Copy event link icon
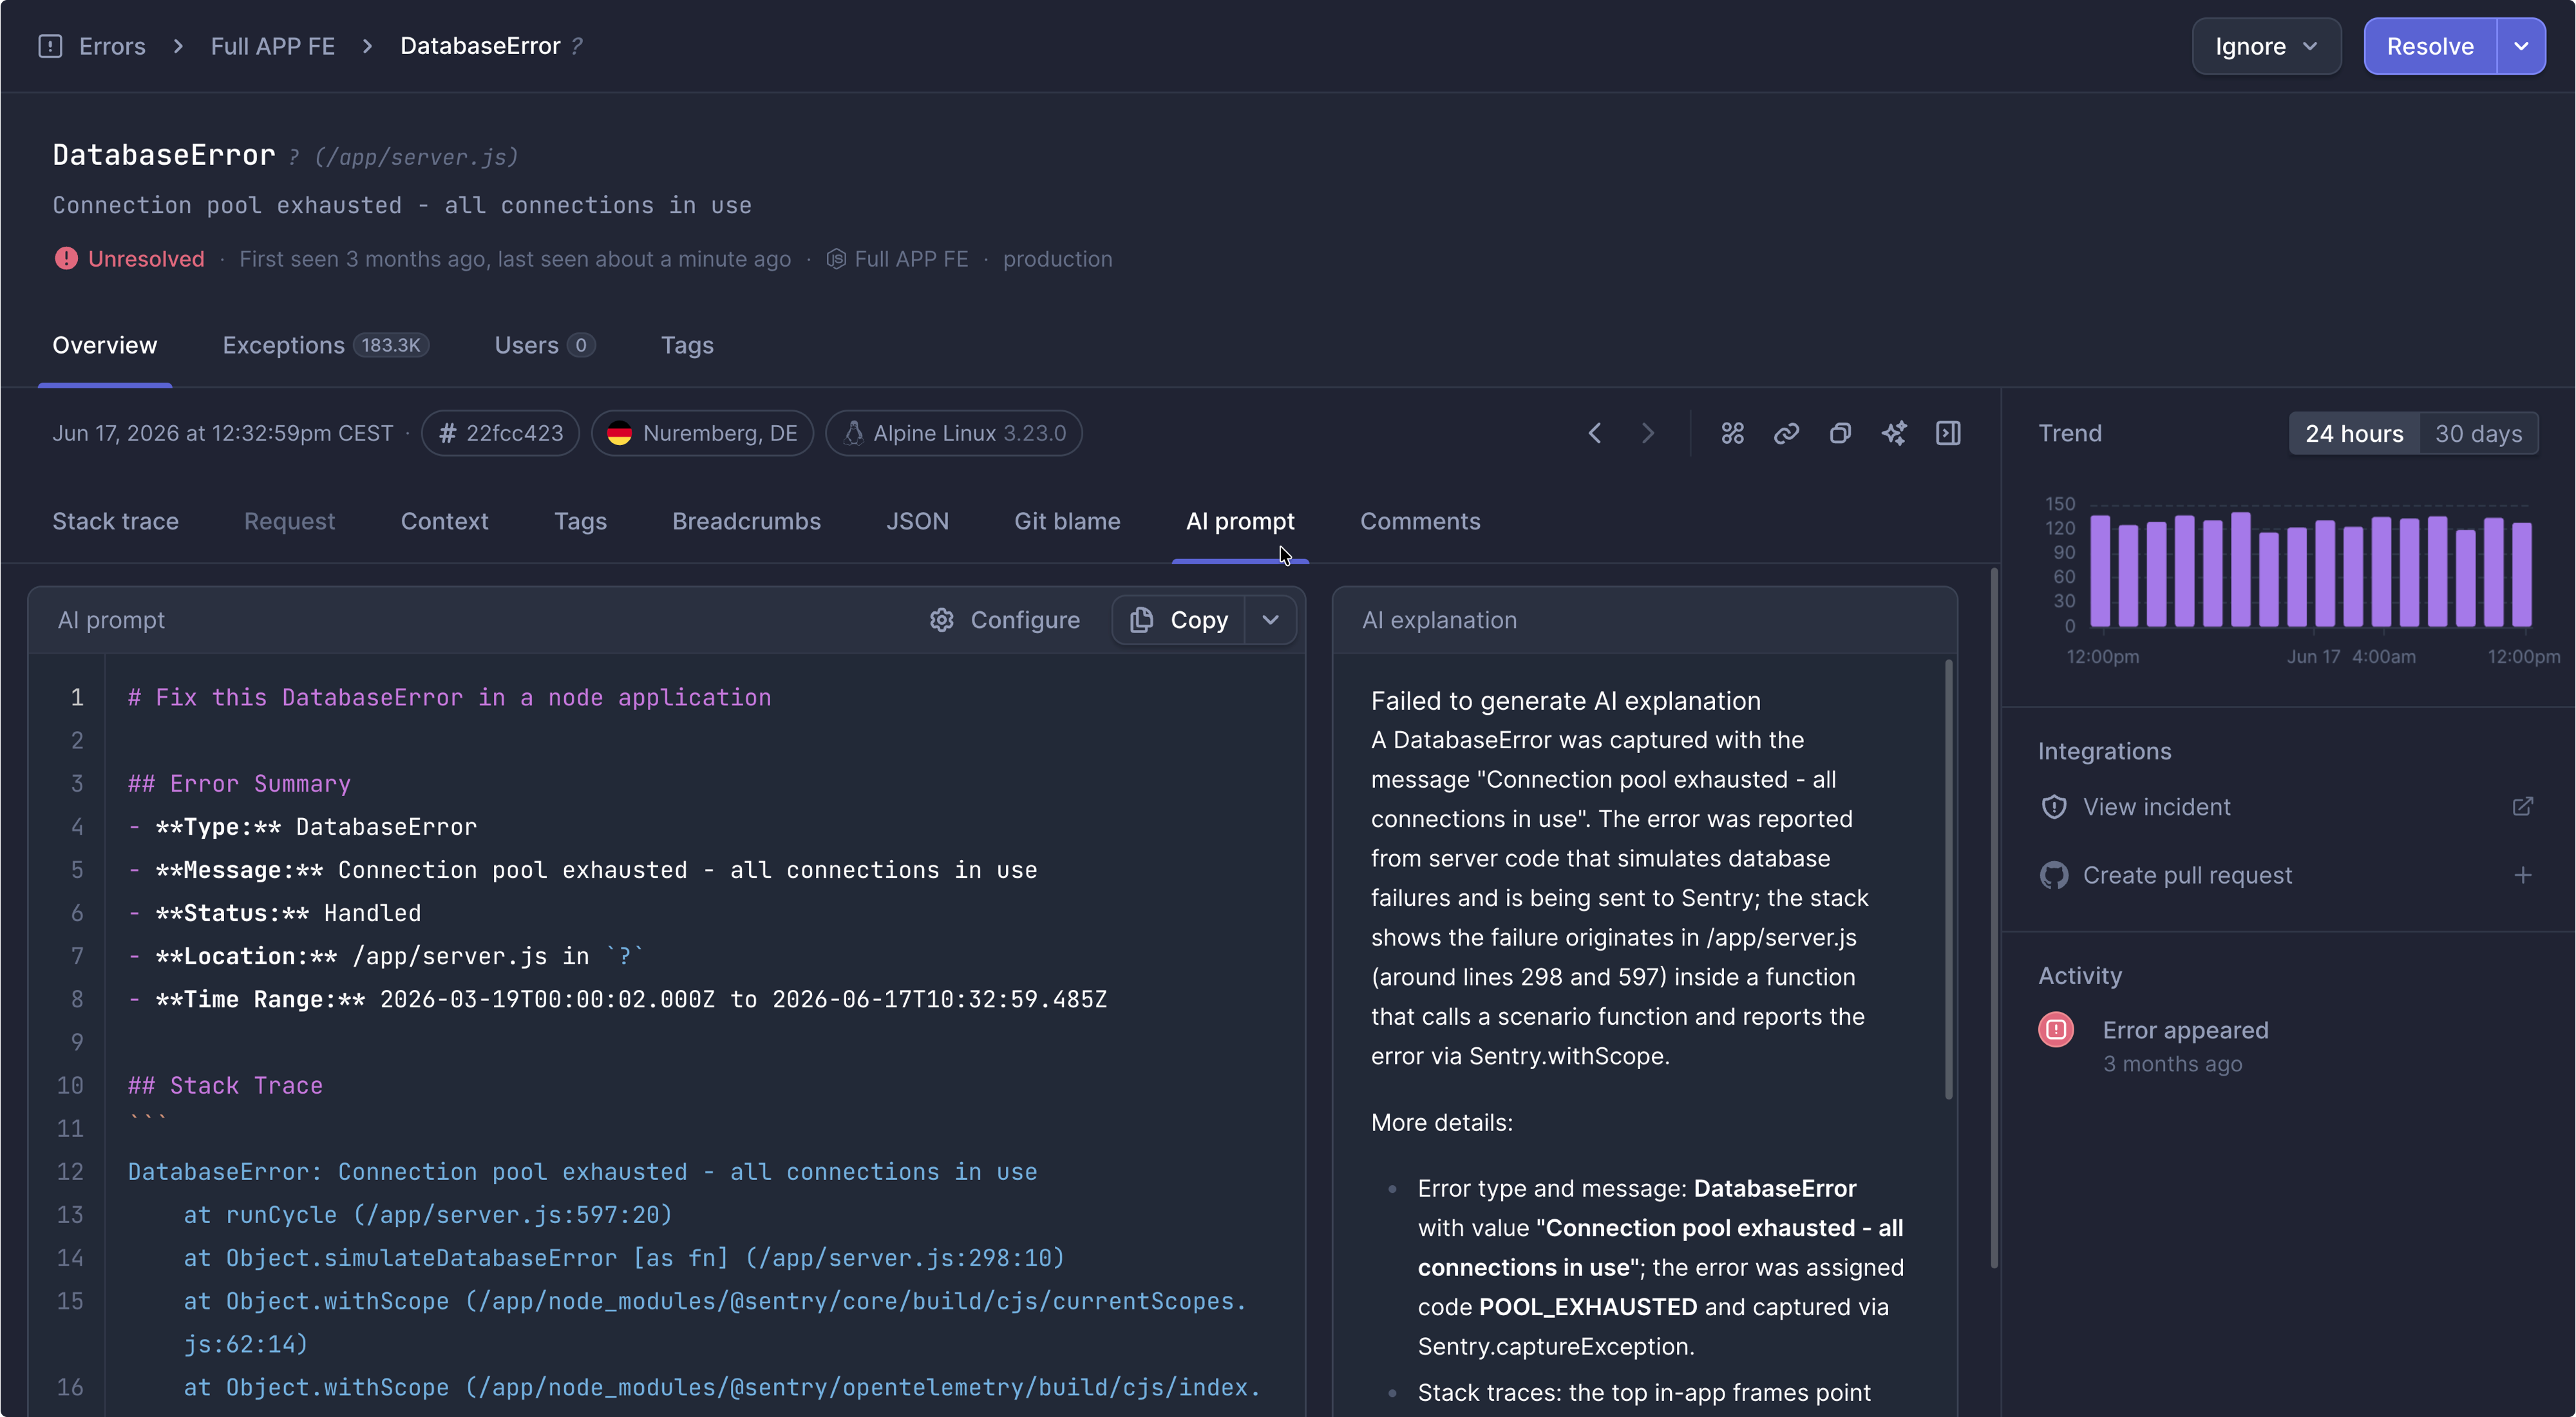The height and width of the screenshot is (1417, 2576). [x=1786, y=433]
